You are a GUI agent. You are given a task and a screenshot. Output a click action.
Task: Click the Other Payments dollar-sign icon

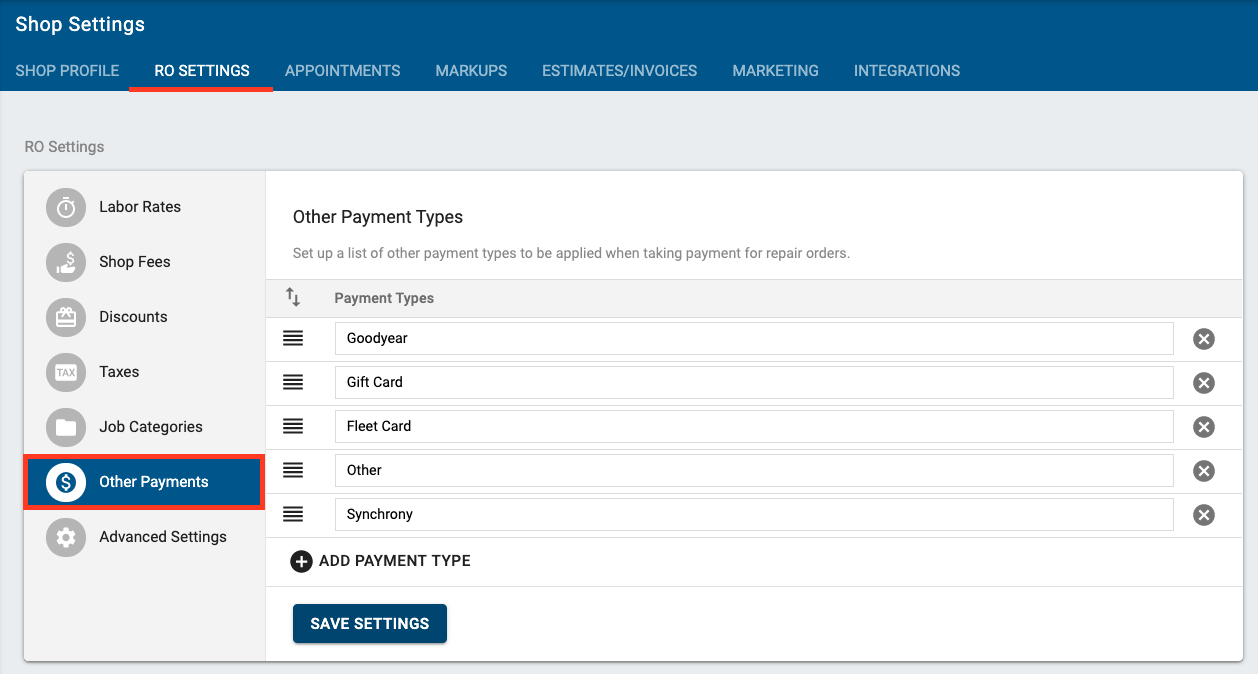click(66, 482)
